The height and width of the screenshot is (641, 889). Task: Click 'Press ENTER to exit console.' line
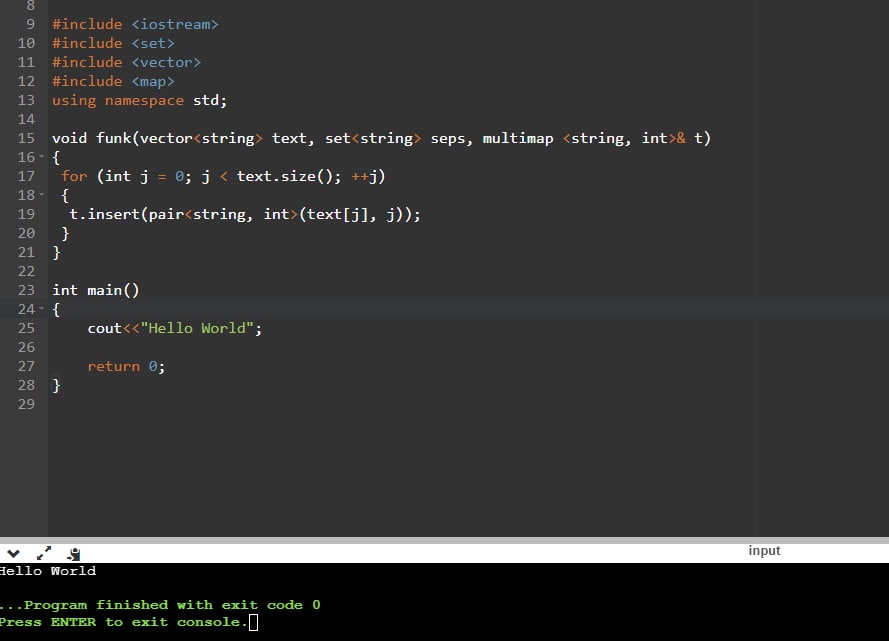(x=124, y=622)
